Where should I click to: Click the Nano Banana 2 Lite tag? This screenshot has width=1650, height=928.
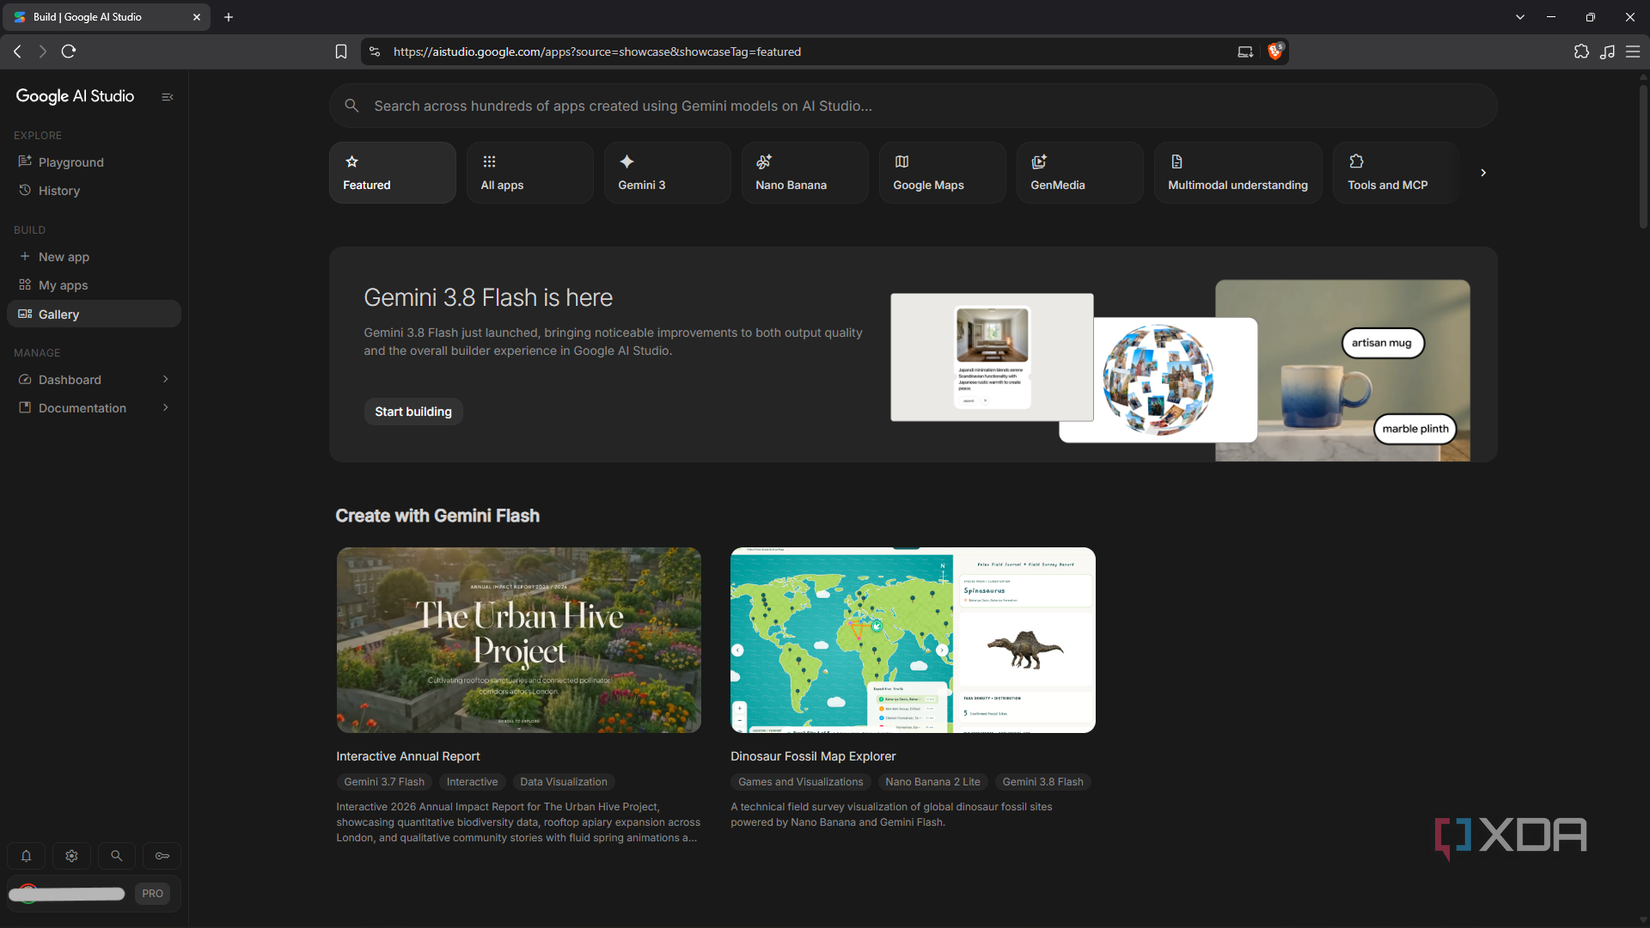[933, 782]
